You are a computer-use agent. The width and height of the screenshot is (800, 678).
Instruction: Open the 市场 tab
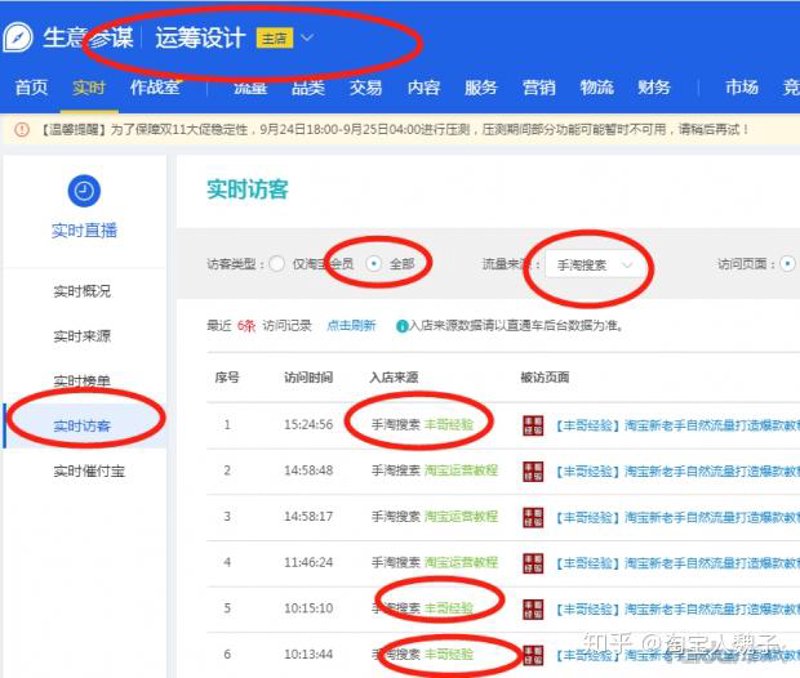[742, 88]
